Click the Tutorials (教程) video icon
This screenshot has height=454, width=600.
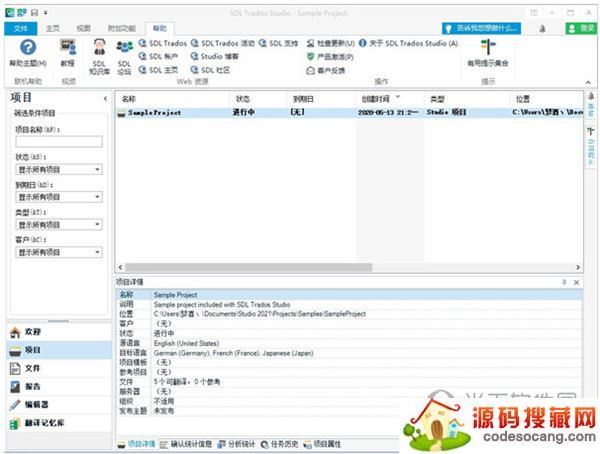pyautogui.click(x=68, y=52)
